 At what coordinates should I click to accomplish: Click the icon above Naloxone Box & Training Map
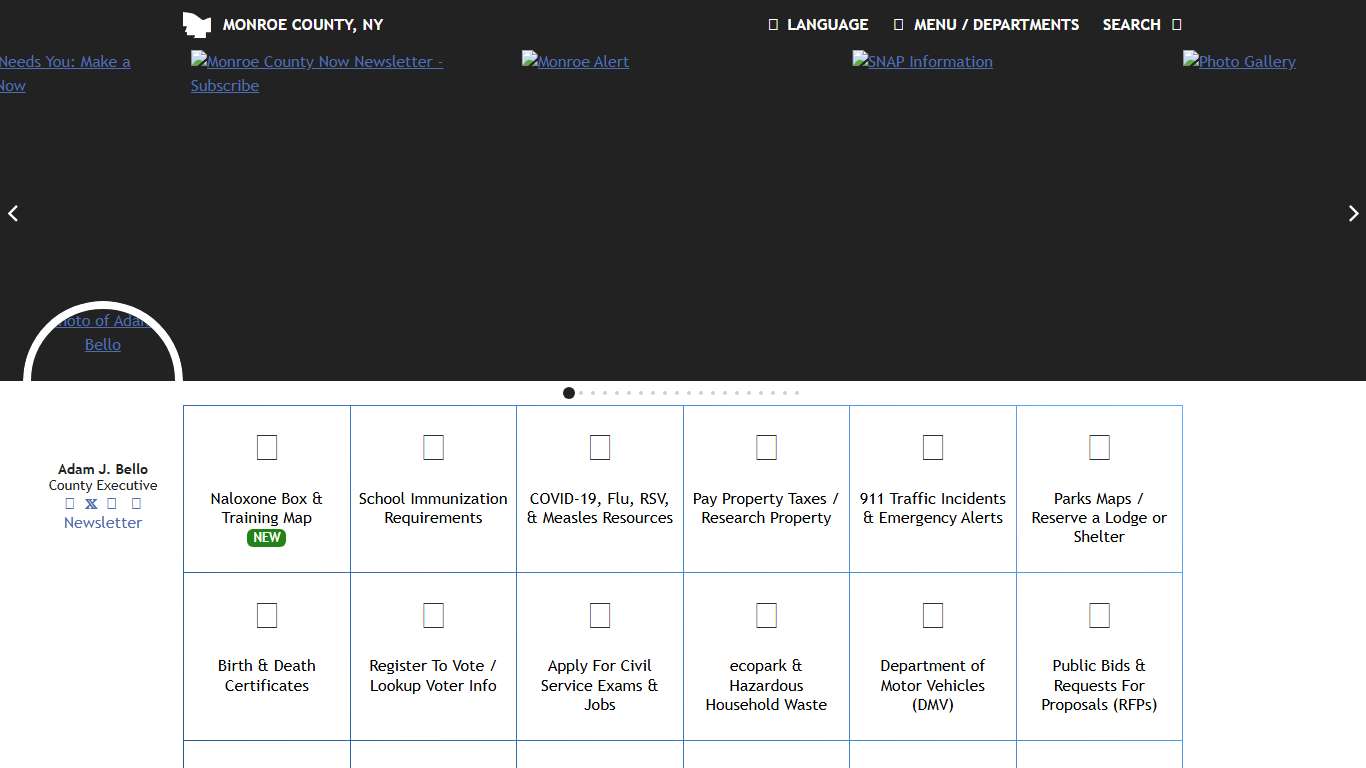tap(267, 447)
